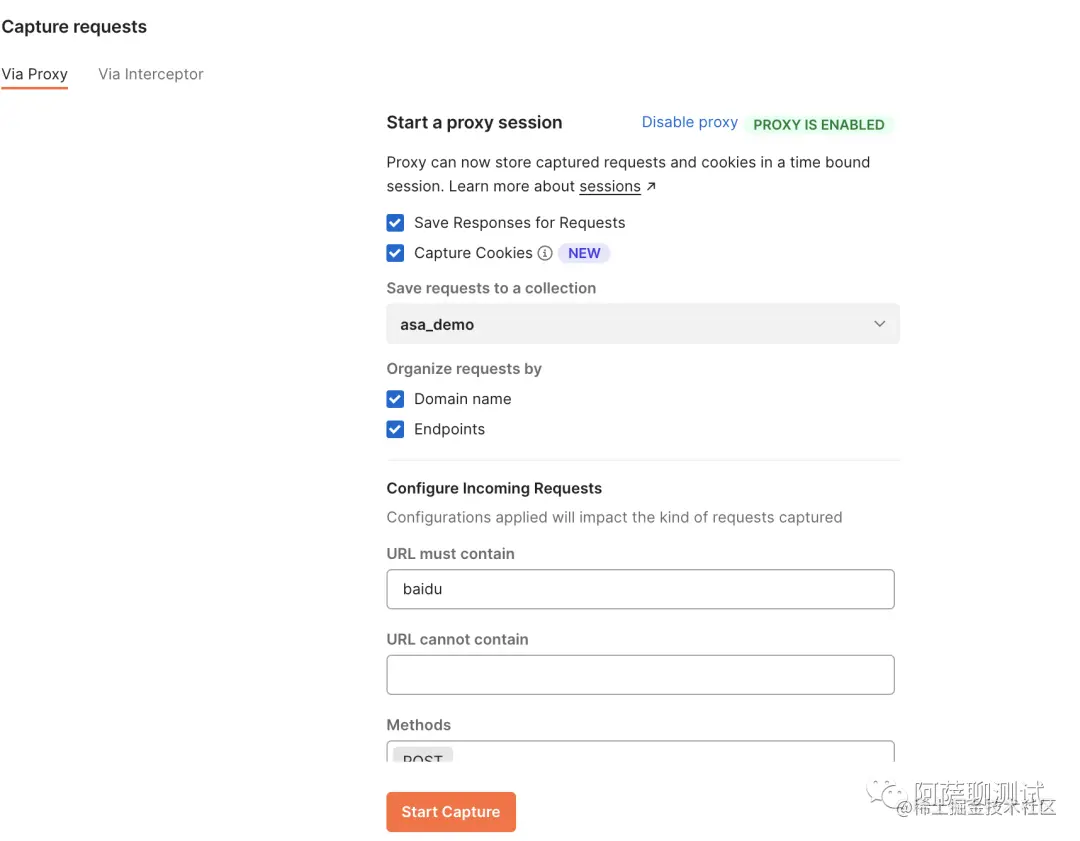Click the NEW badge next to Capture Cookies

click(x=584, y=253)
